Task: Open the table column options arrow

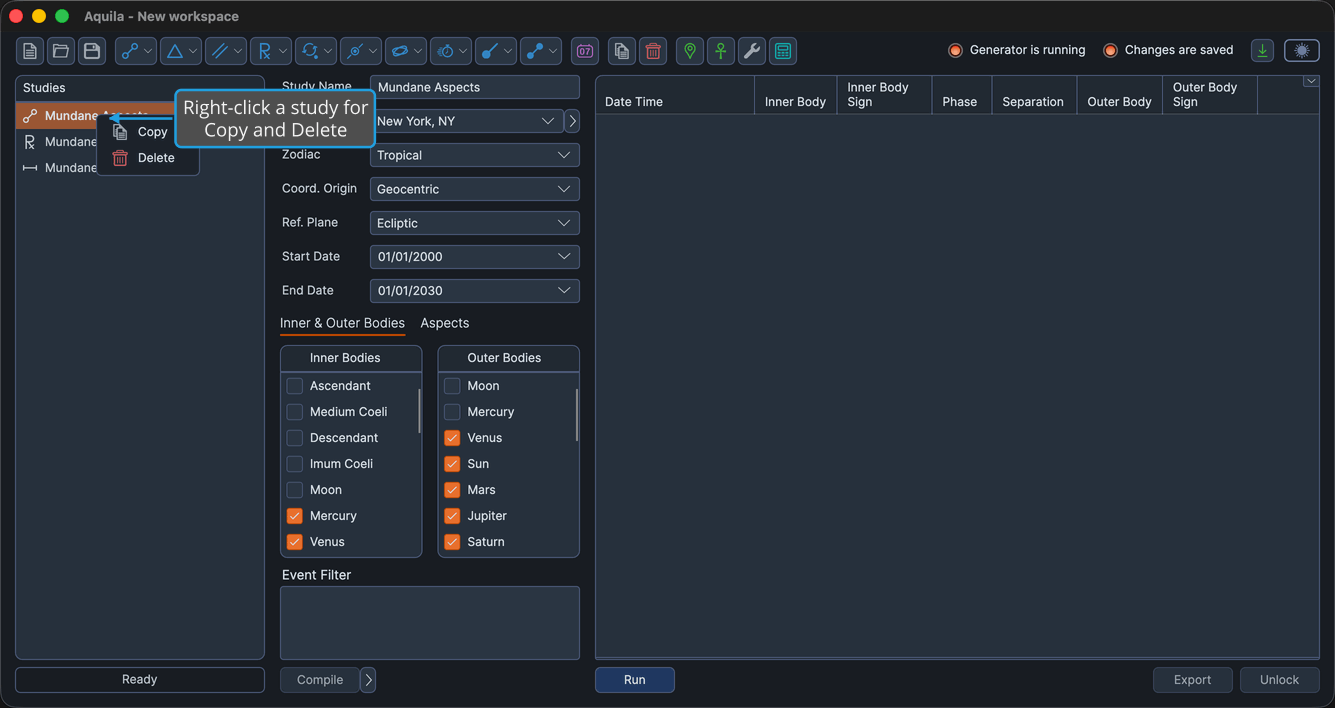Action: [1311, 82]
